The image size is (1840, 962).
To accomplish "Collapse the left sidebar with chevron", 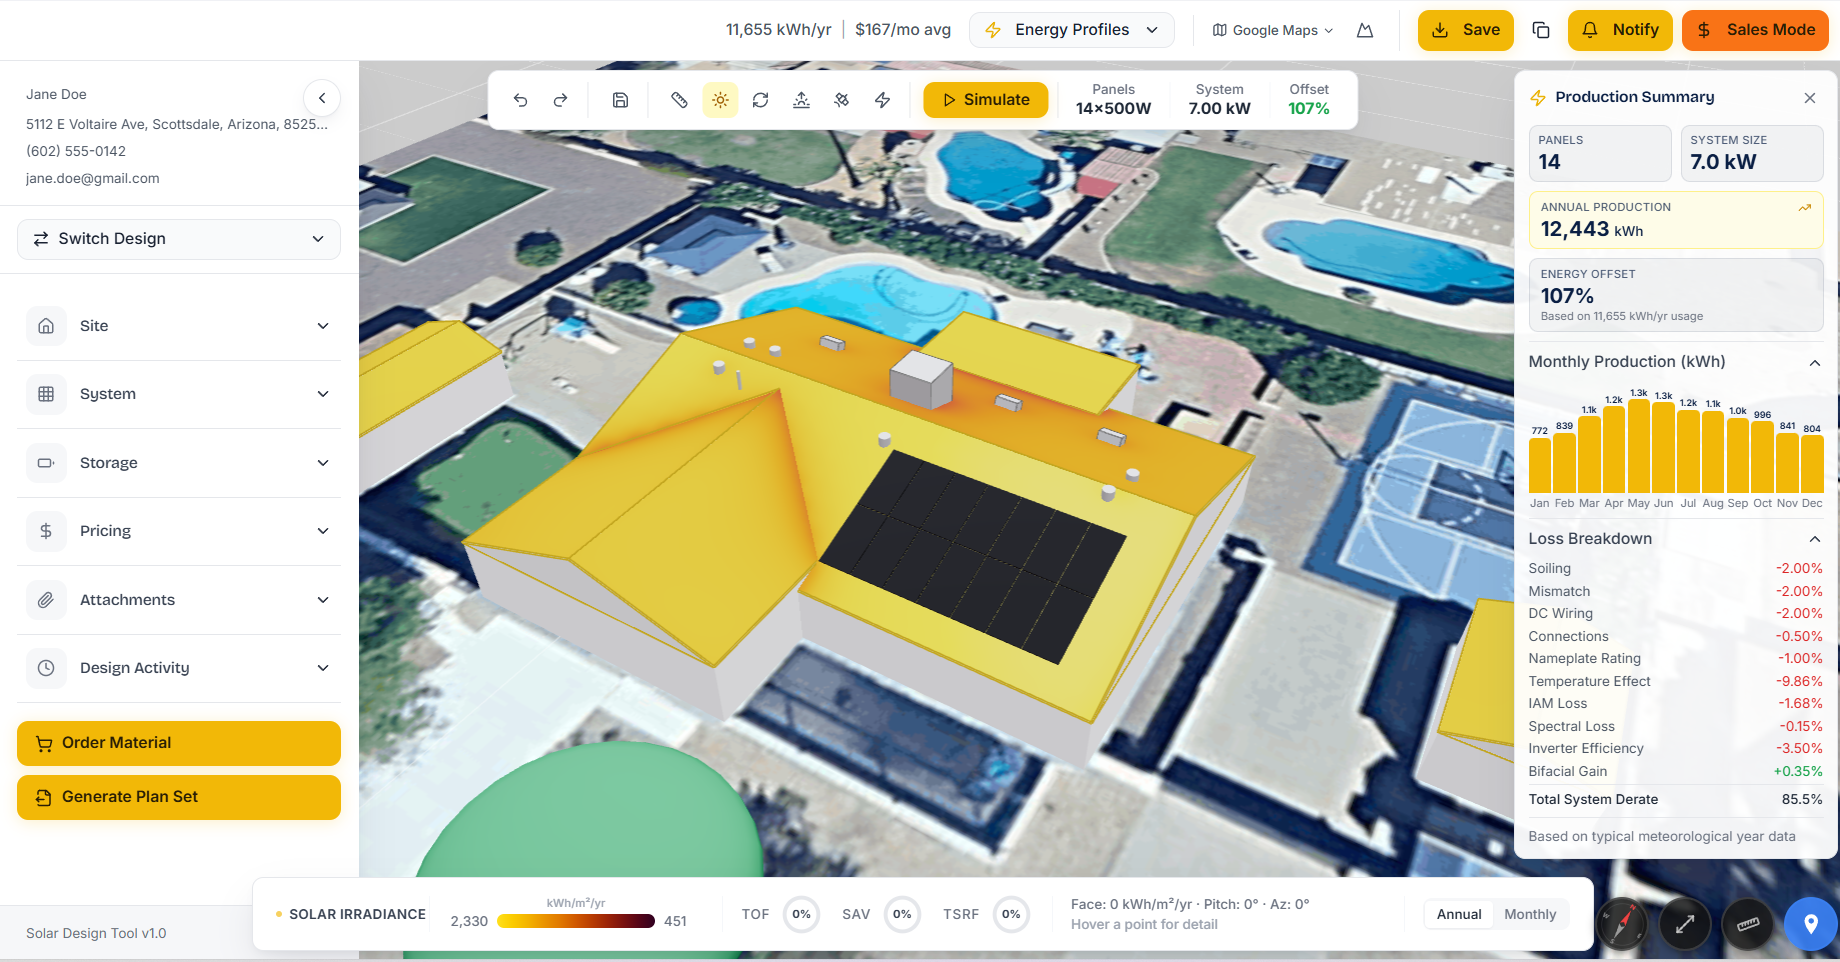I will click(322, 98).
